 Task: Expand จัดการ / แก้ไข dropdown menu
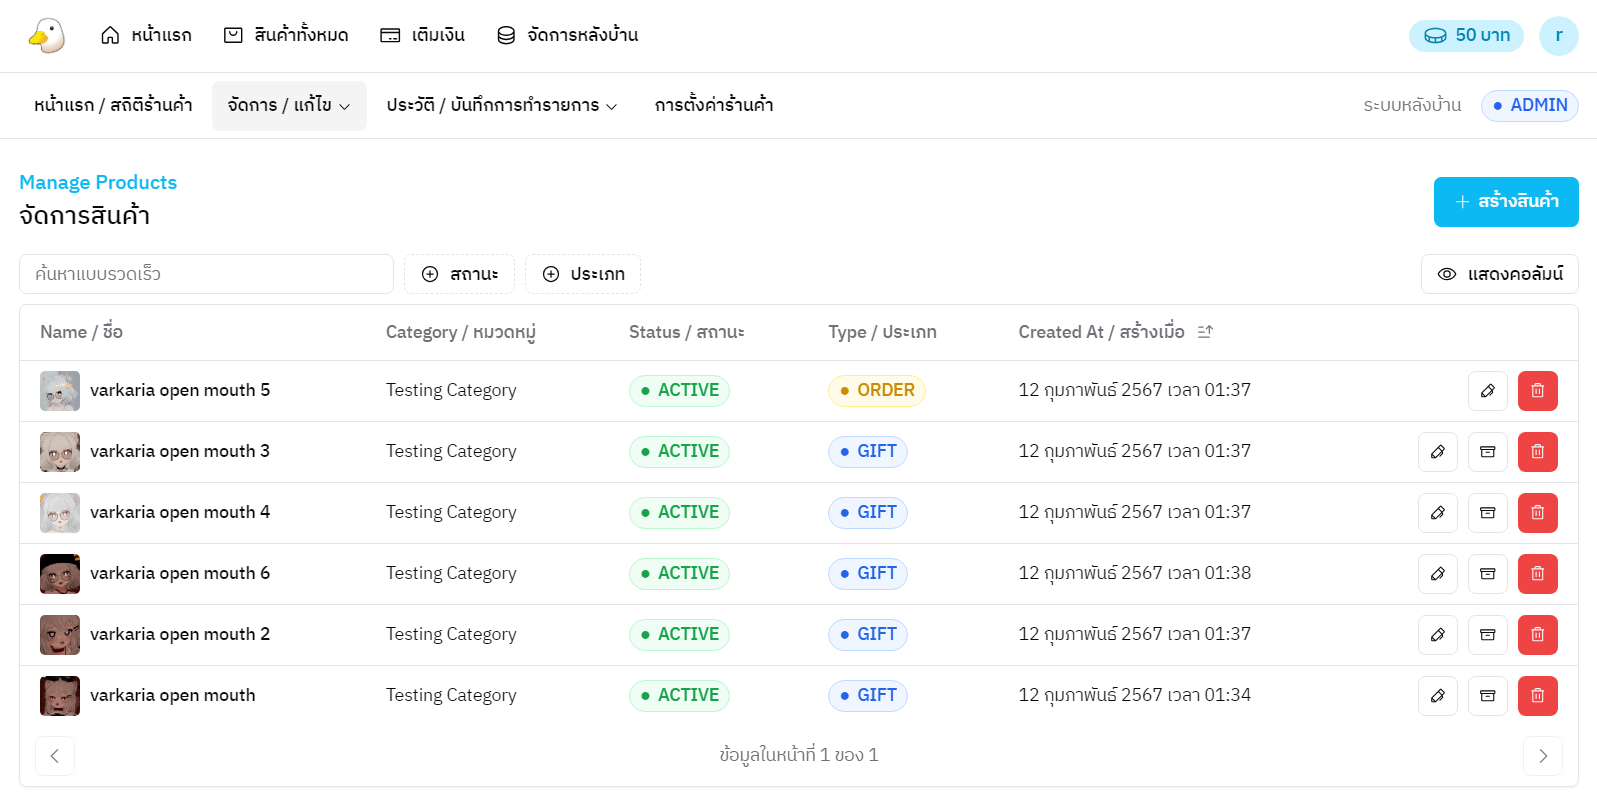pyautogui.click(x=289, y=105)
